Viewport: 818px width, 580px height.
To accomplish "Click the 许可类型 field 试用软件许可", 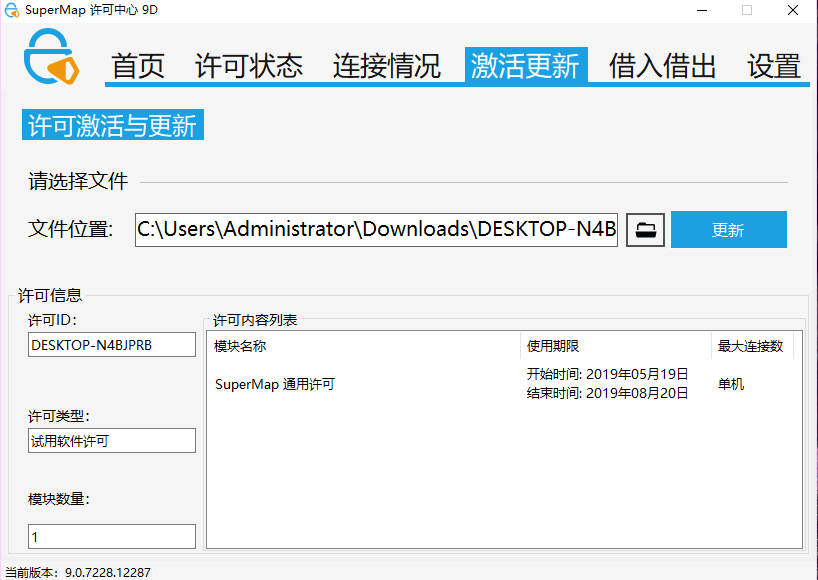I will pyautogui.click(x=112, y=441).
